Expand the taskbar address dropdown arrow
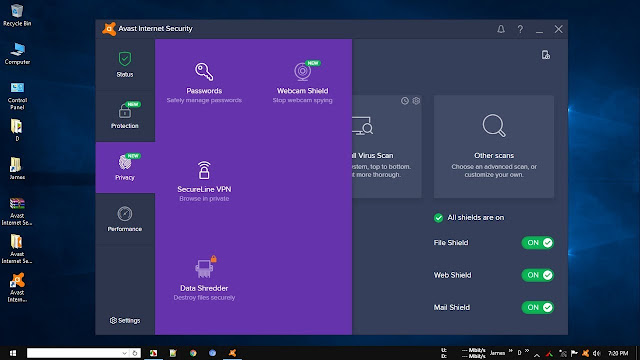The width and height of the screenshot is (640, 360). pos(124,353)
